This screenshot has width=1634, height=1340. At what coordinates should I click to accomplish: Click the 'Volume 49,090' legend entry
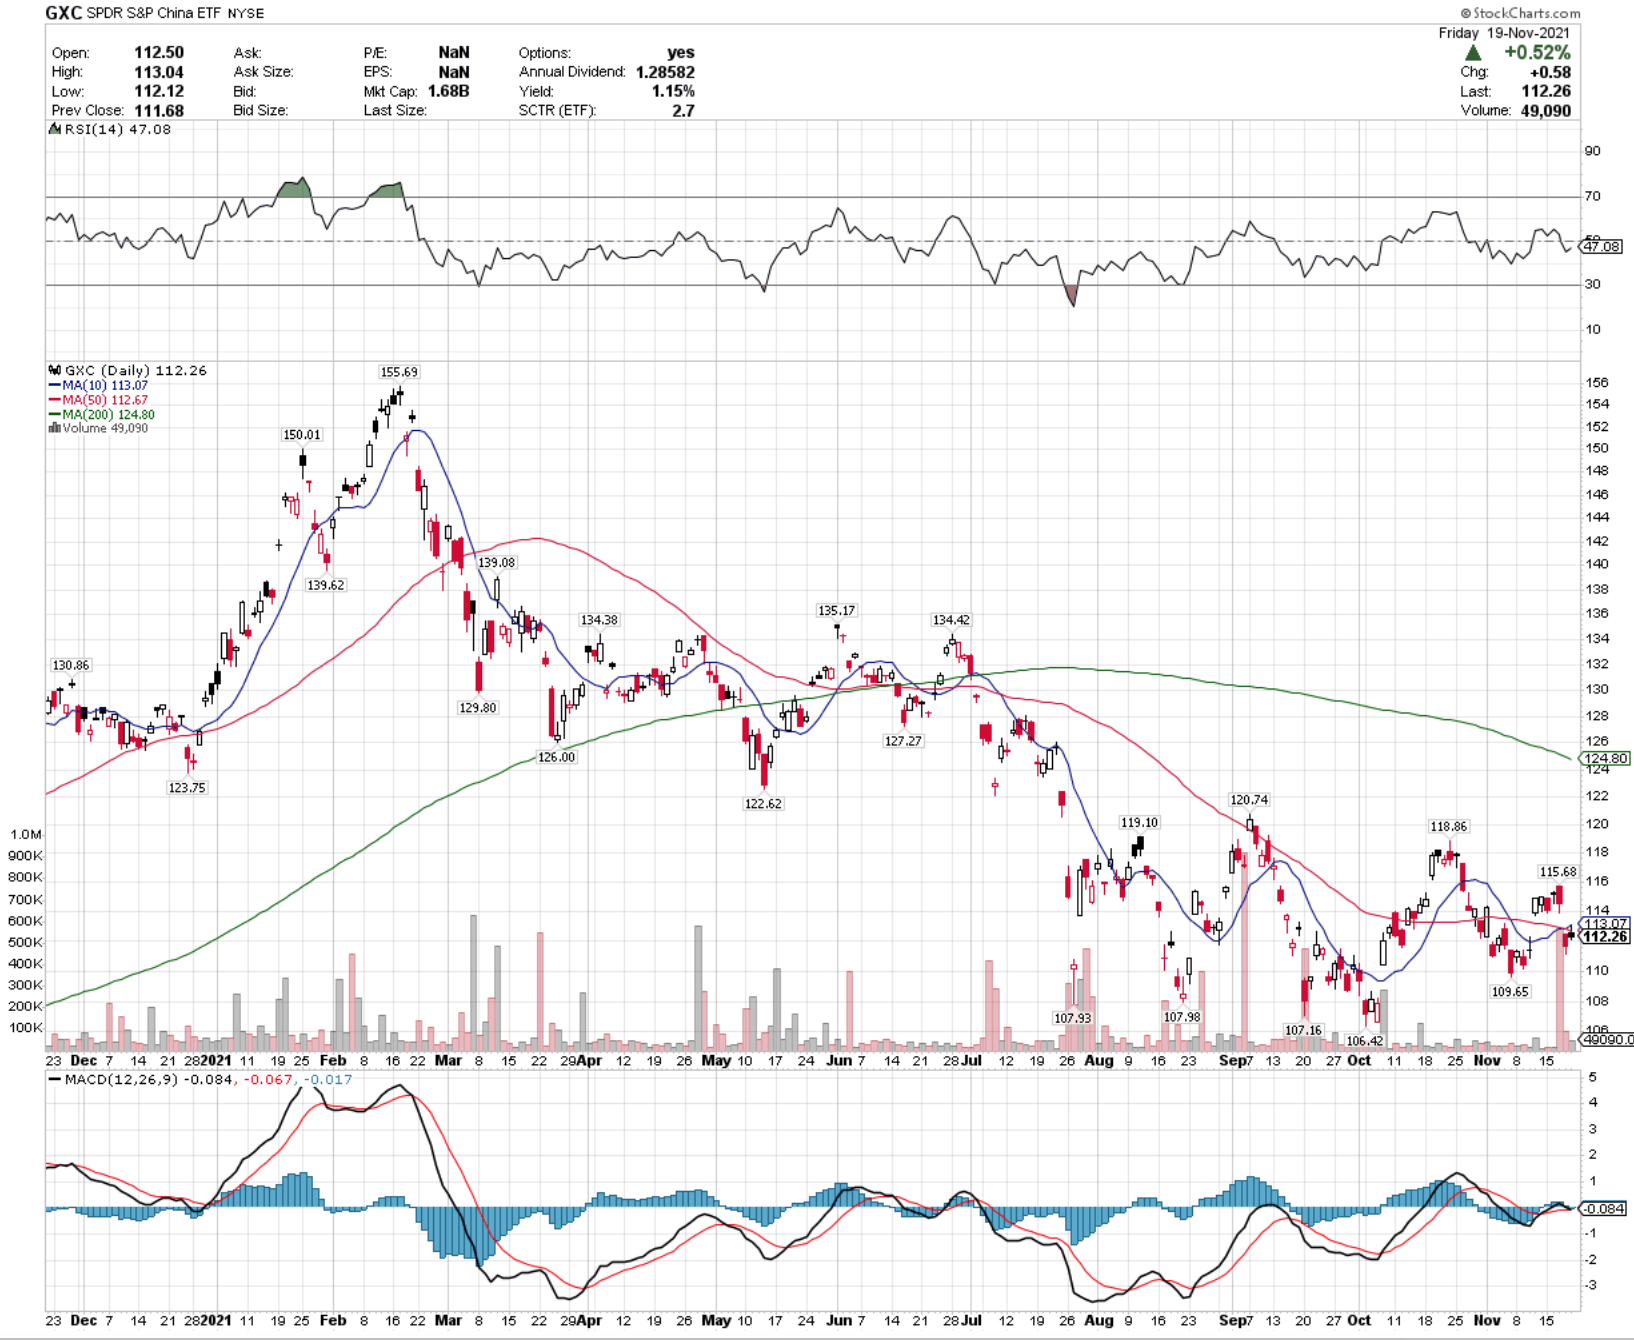(x=105, y=428)
